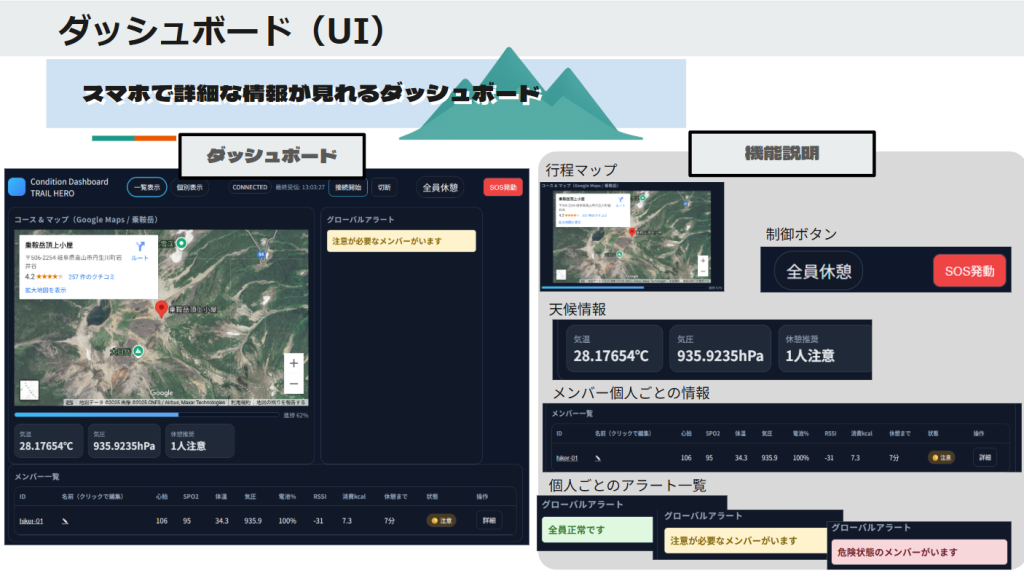Screen dimensions: 1024x581
Task: Click the CONNECTED status badge
Action: pos(249,187)
